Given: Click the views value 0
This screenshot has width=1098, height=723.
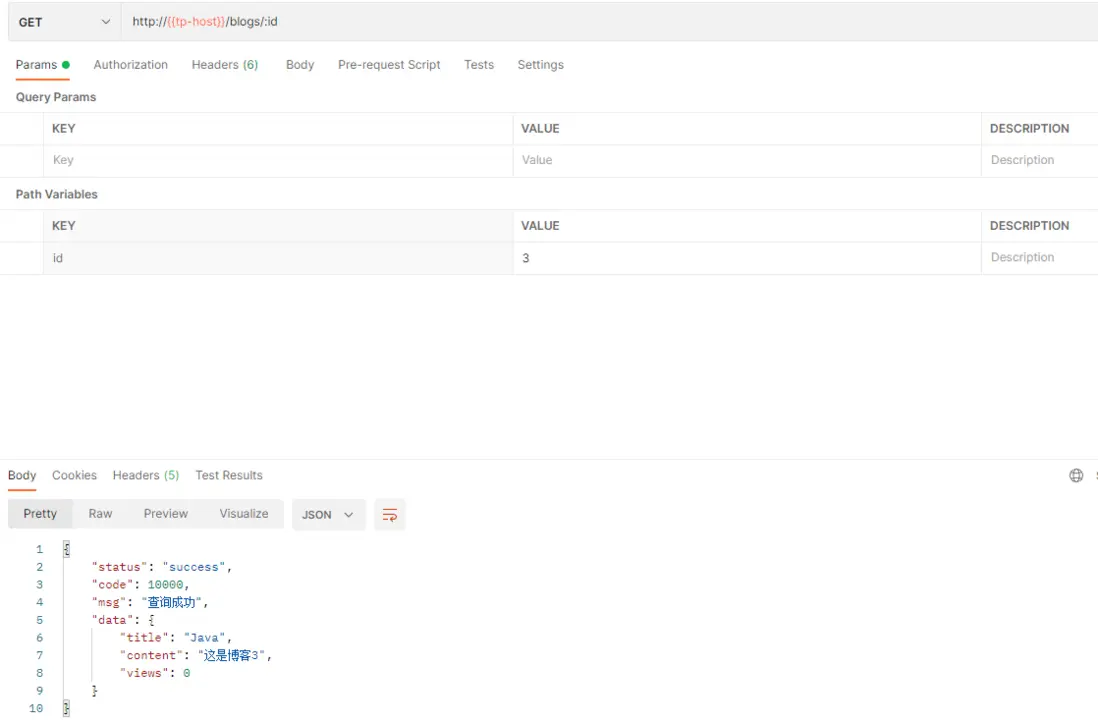Looking at the screenshot, I should 187,673.
